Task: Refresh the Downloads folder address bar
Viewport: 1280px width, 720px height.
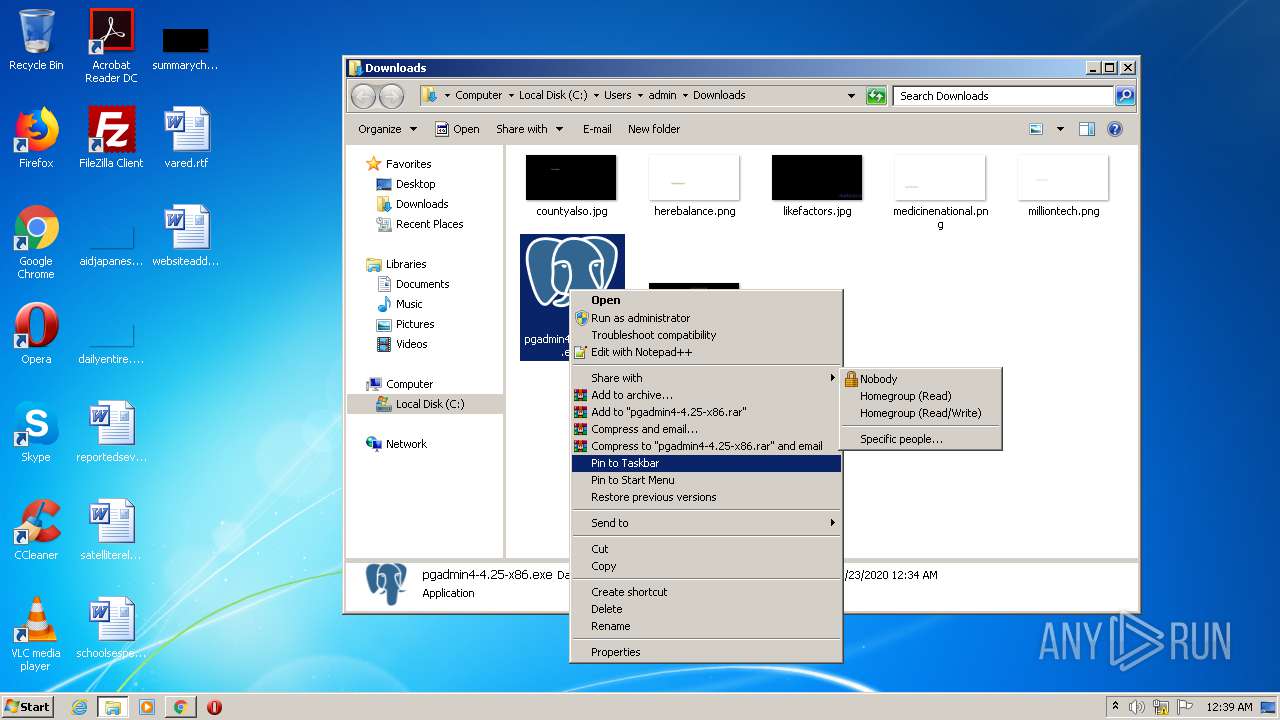Action: click(x=876, y=96)
